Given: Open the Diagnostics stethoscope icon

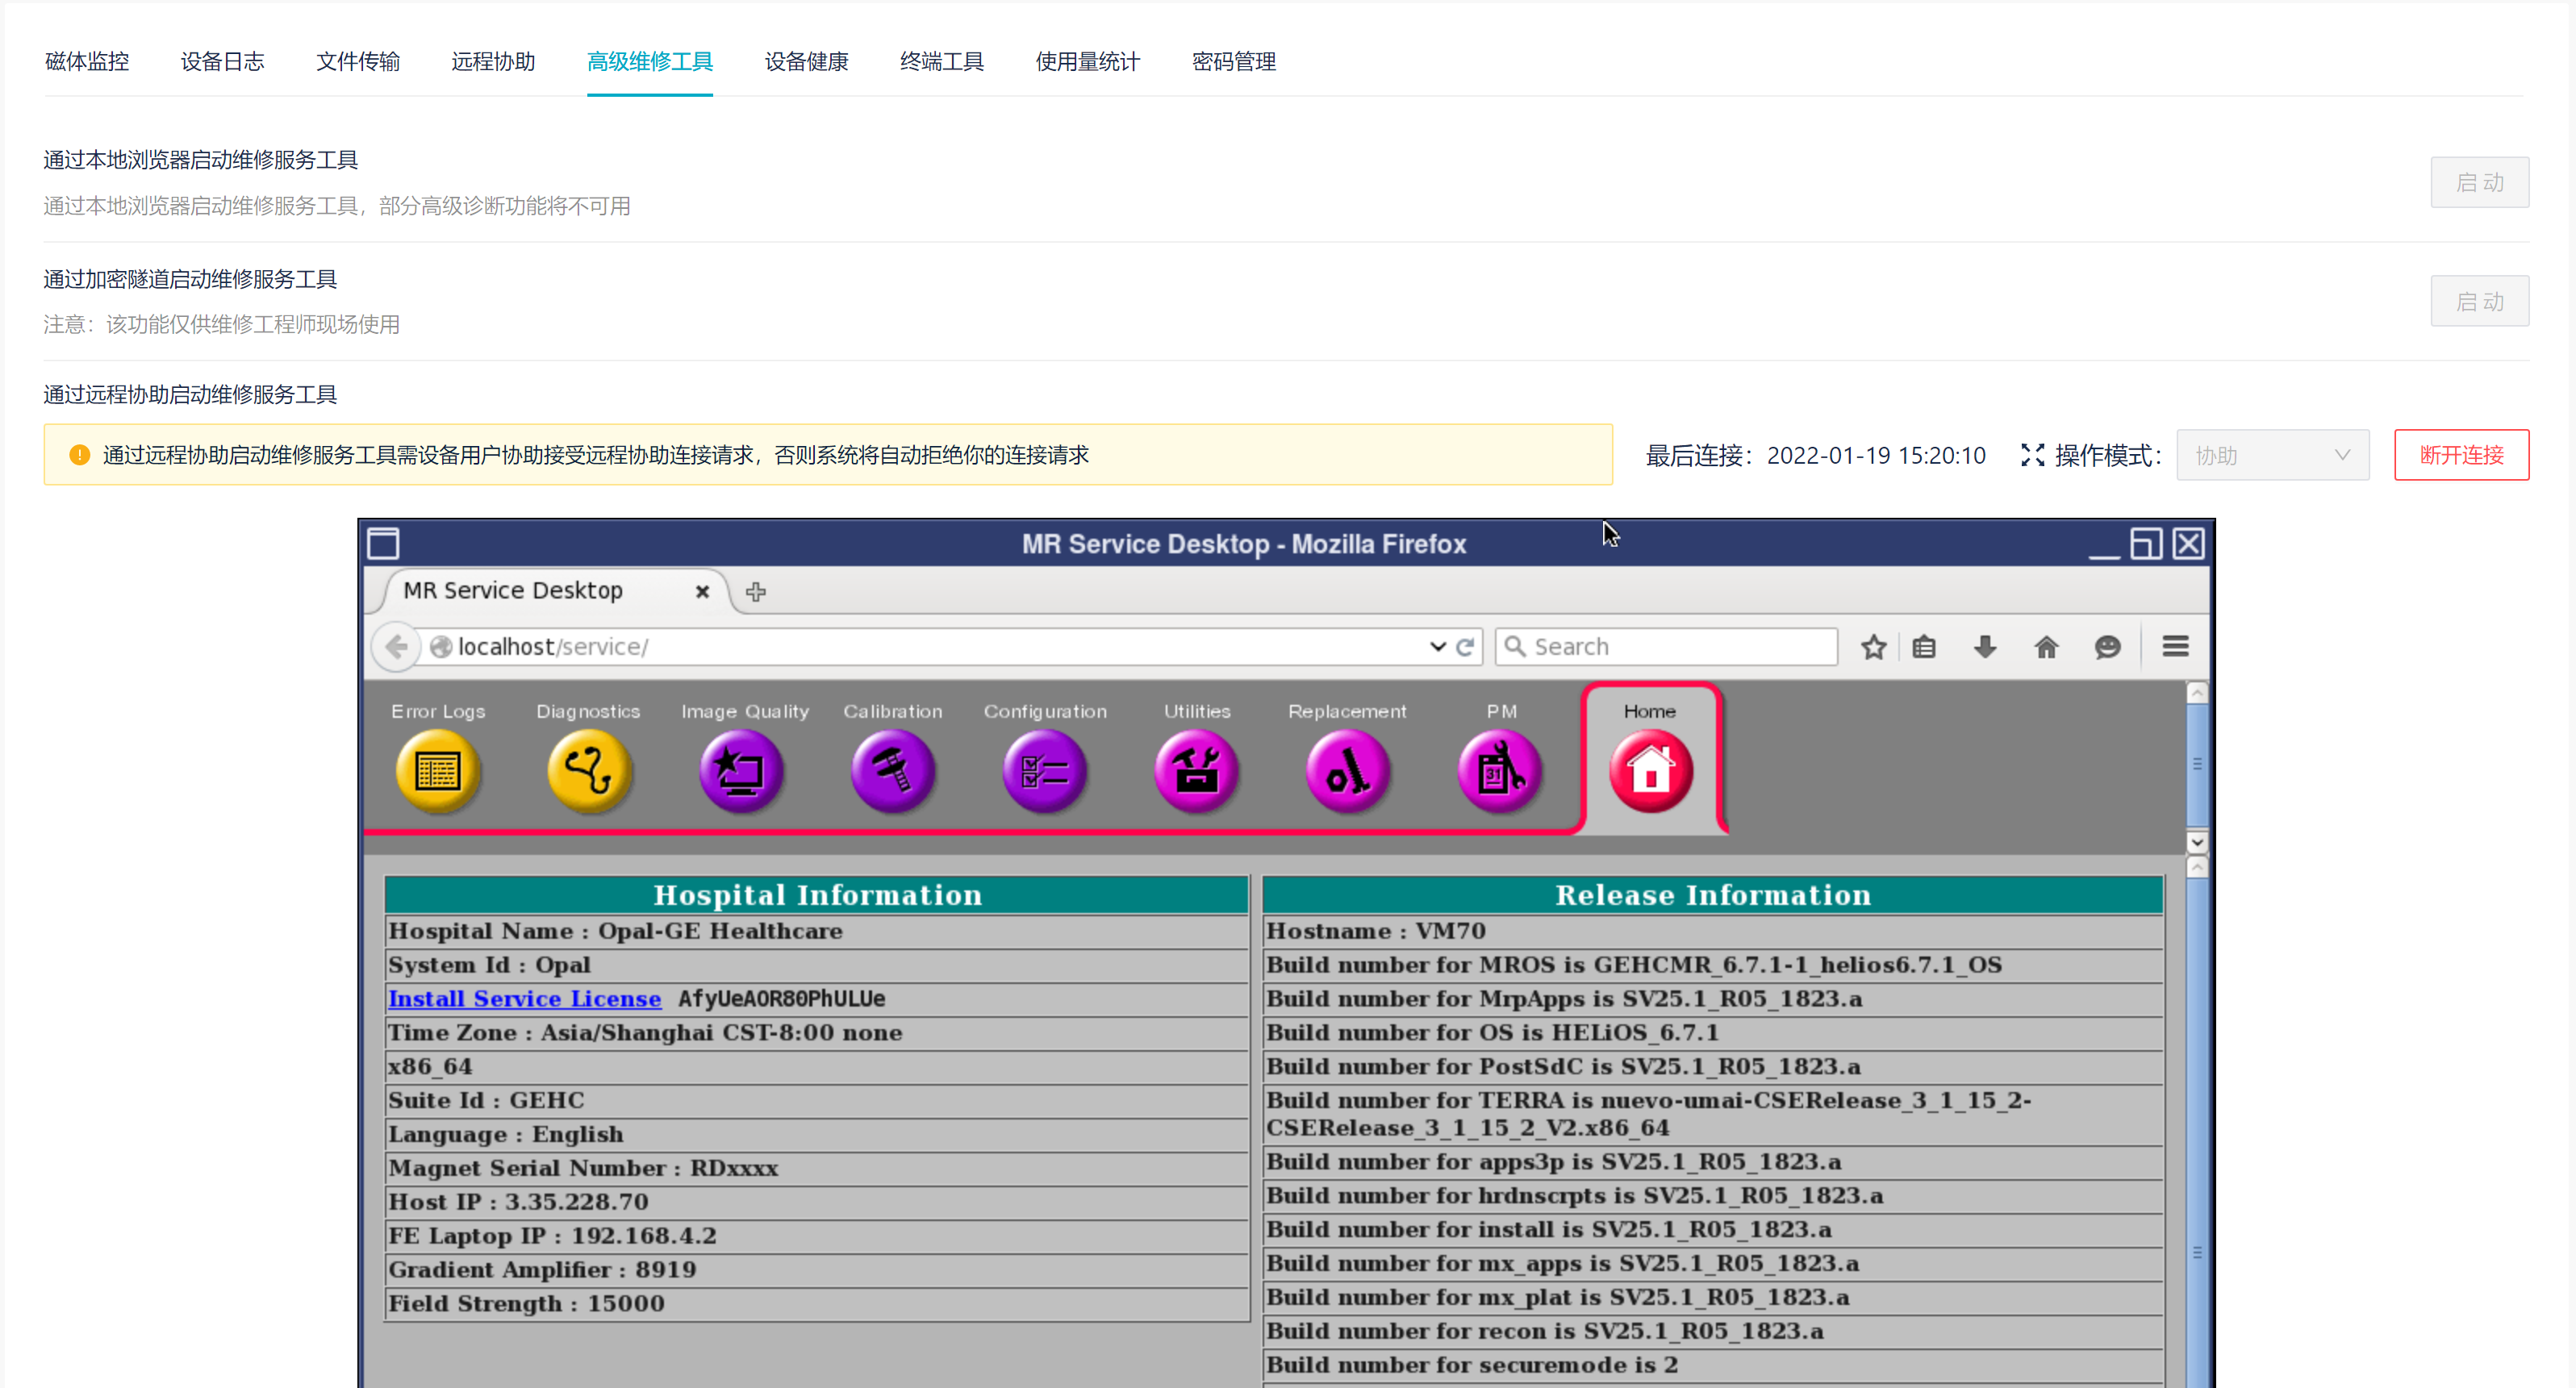Looking at the screenshot, I should pos(589,771).
